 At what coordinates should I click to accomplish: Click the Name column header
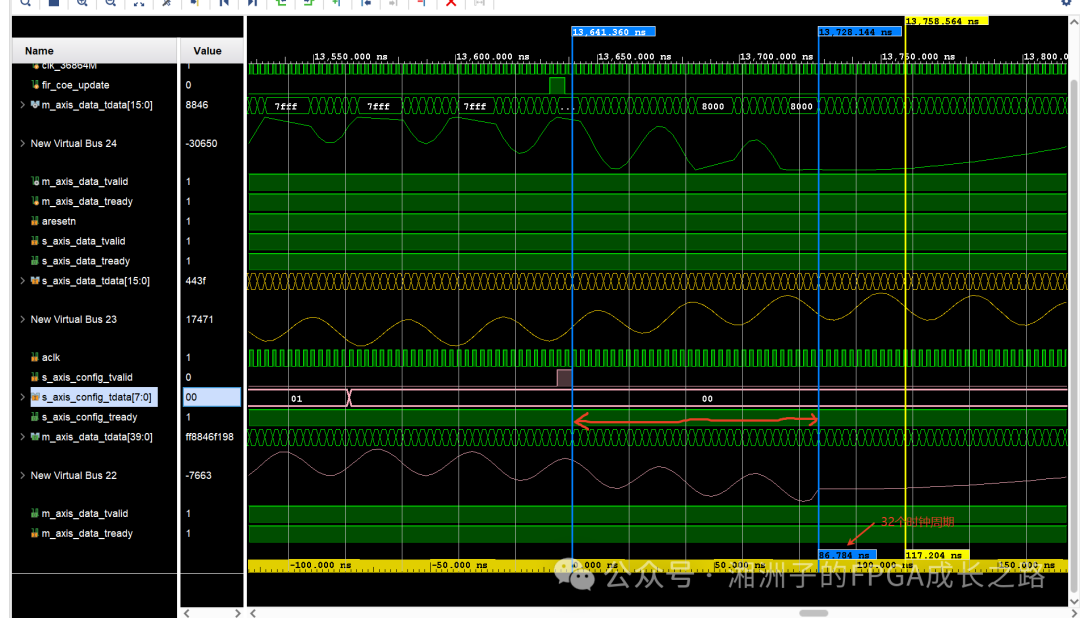tap(94, 51)
